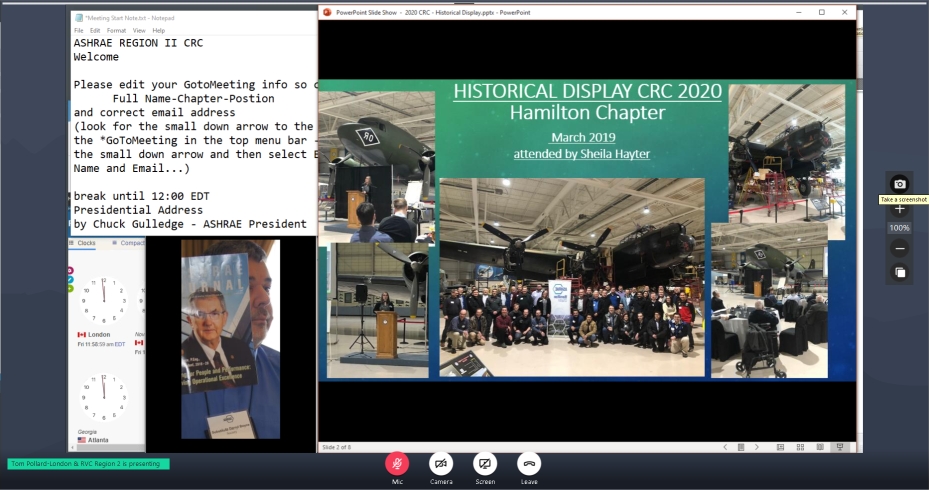Screen dimensions: 929x490
Task: Open the Format menu in Notepad
Action: point(116,30)
